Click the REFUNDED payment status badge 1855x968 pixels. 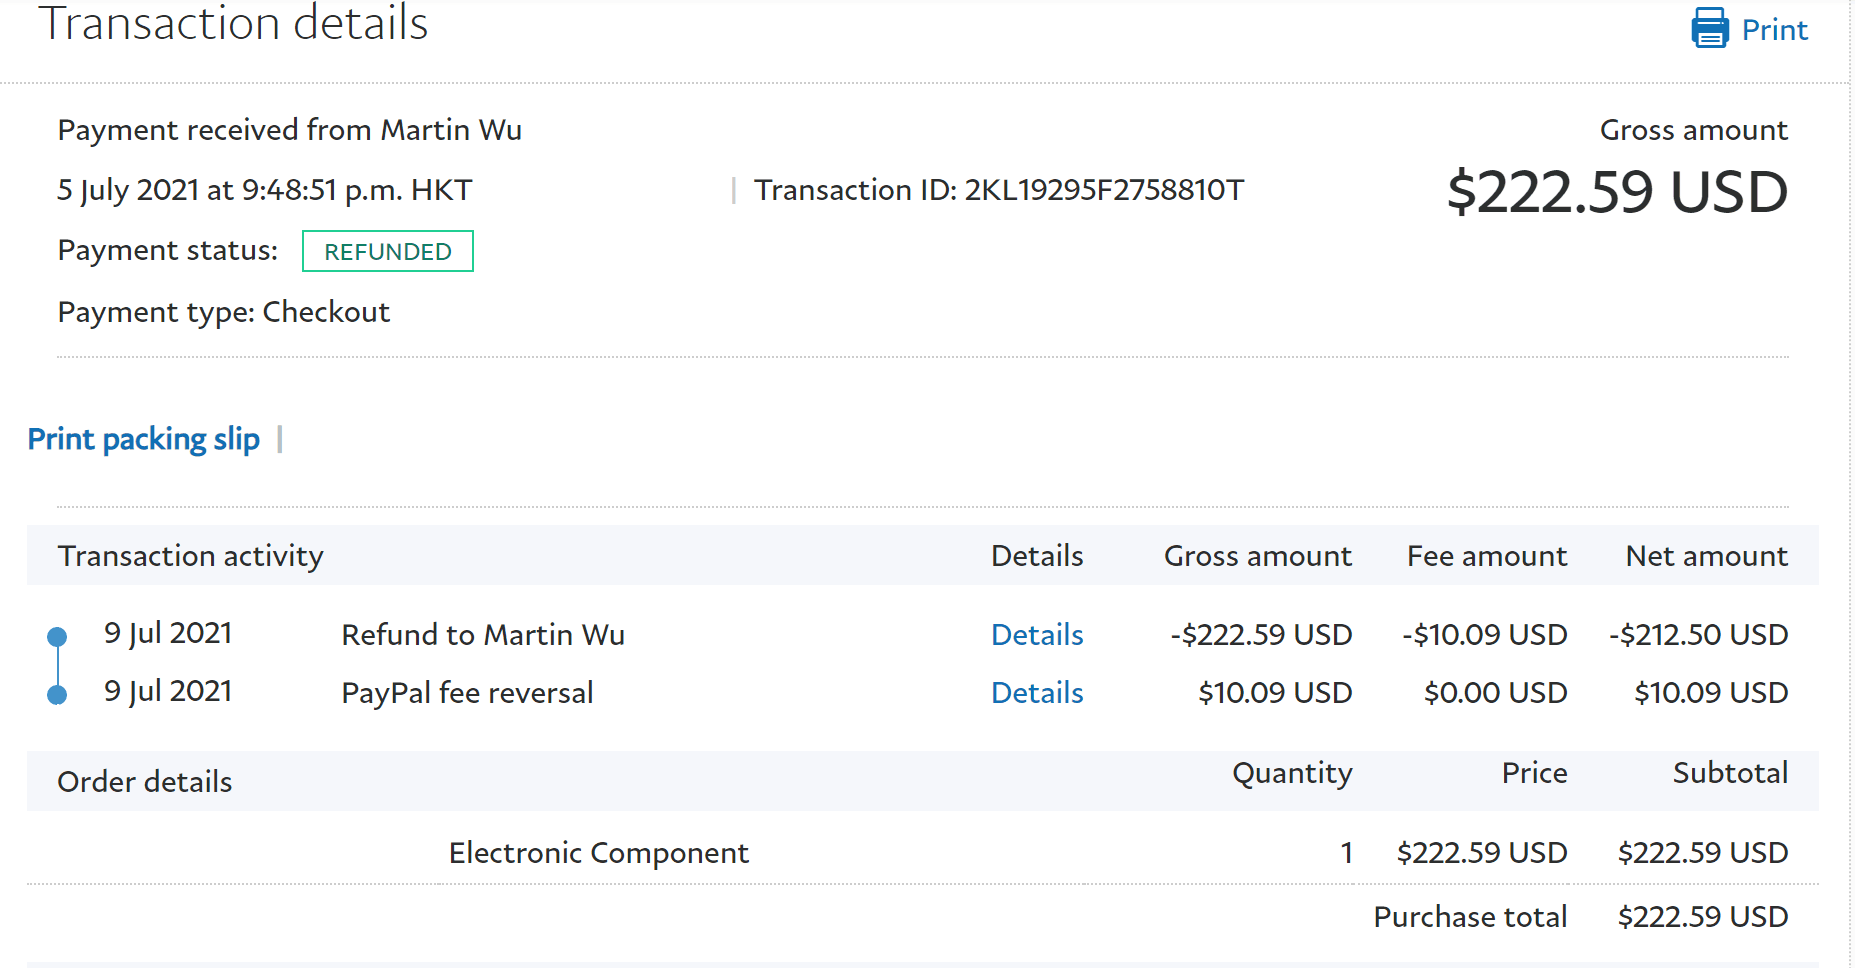coord(388,252)
